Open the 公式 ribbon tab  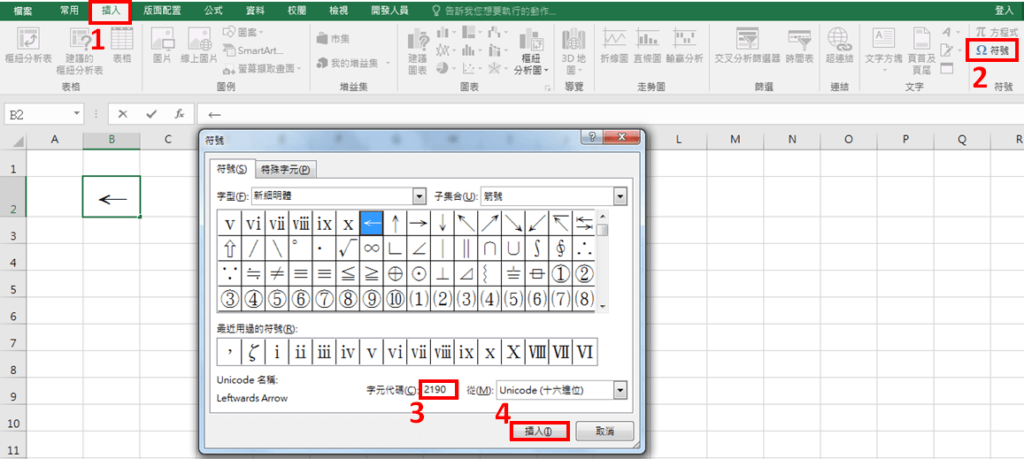click(x=213, y=9)
